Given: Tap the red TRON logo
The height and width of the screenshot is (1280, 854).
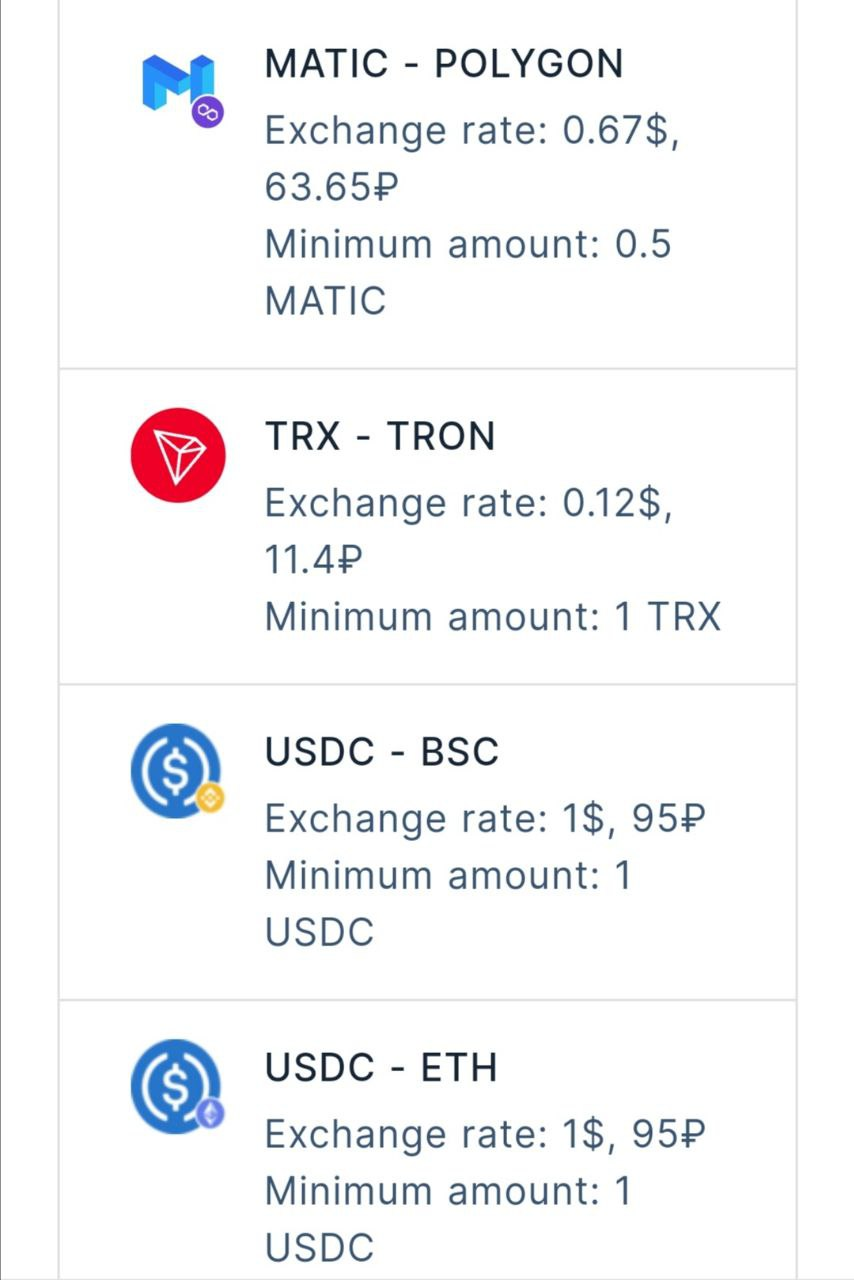Looking at the screenshot, I should [178, 455].
